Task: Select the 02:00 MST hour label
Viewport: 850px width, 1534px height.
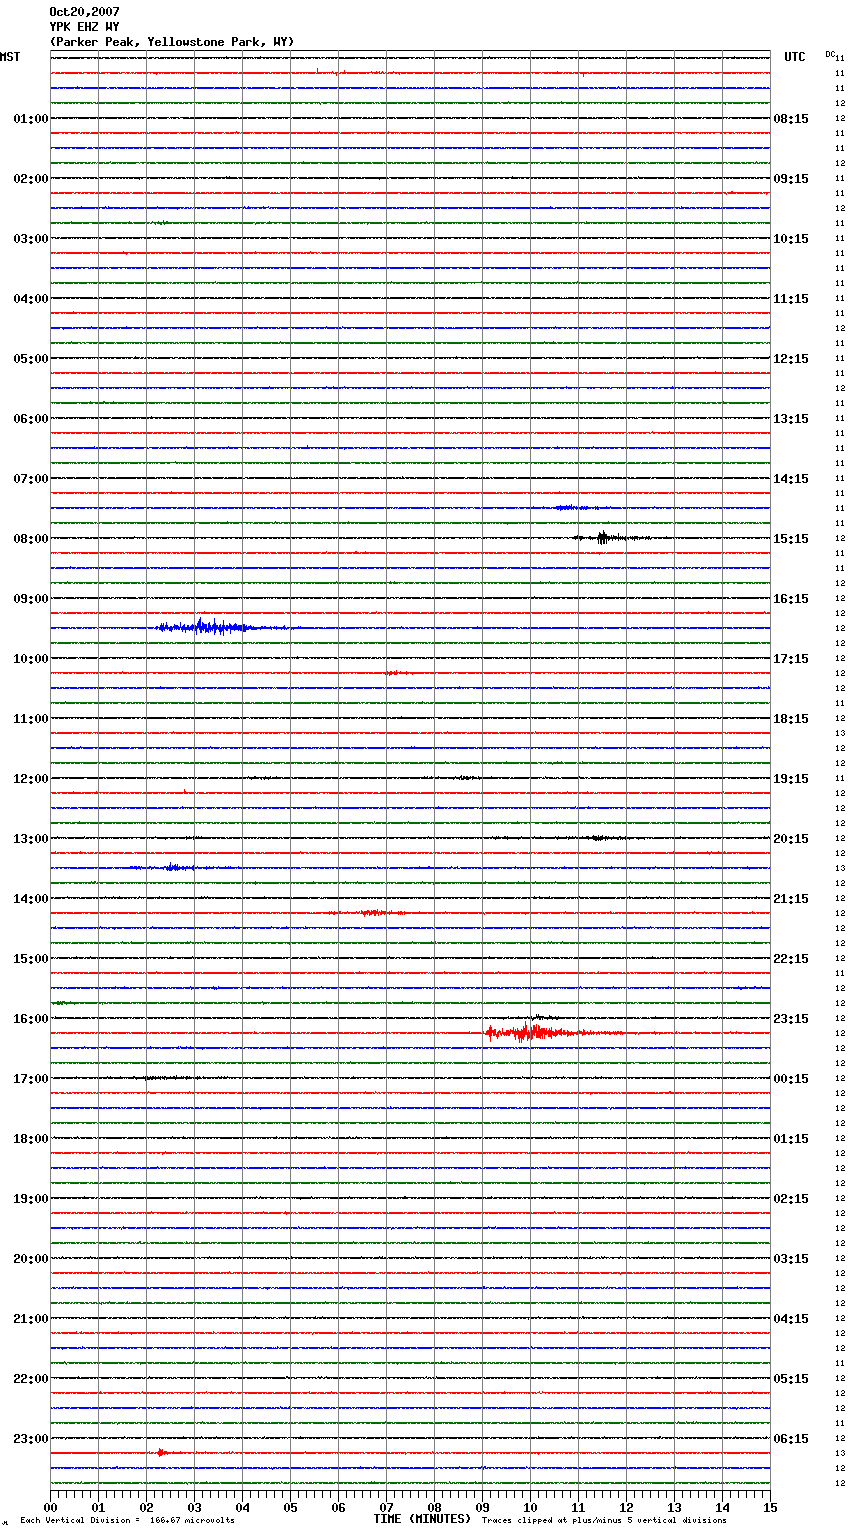Action: coord(30,179)
